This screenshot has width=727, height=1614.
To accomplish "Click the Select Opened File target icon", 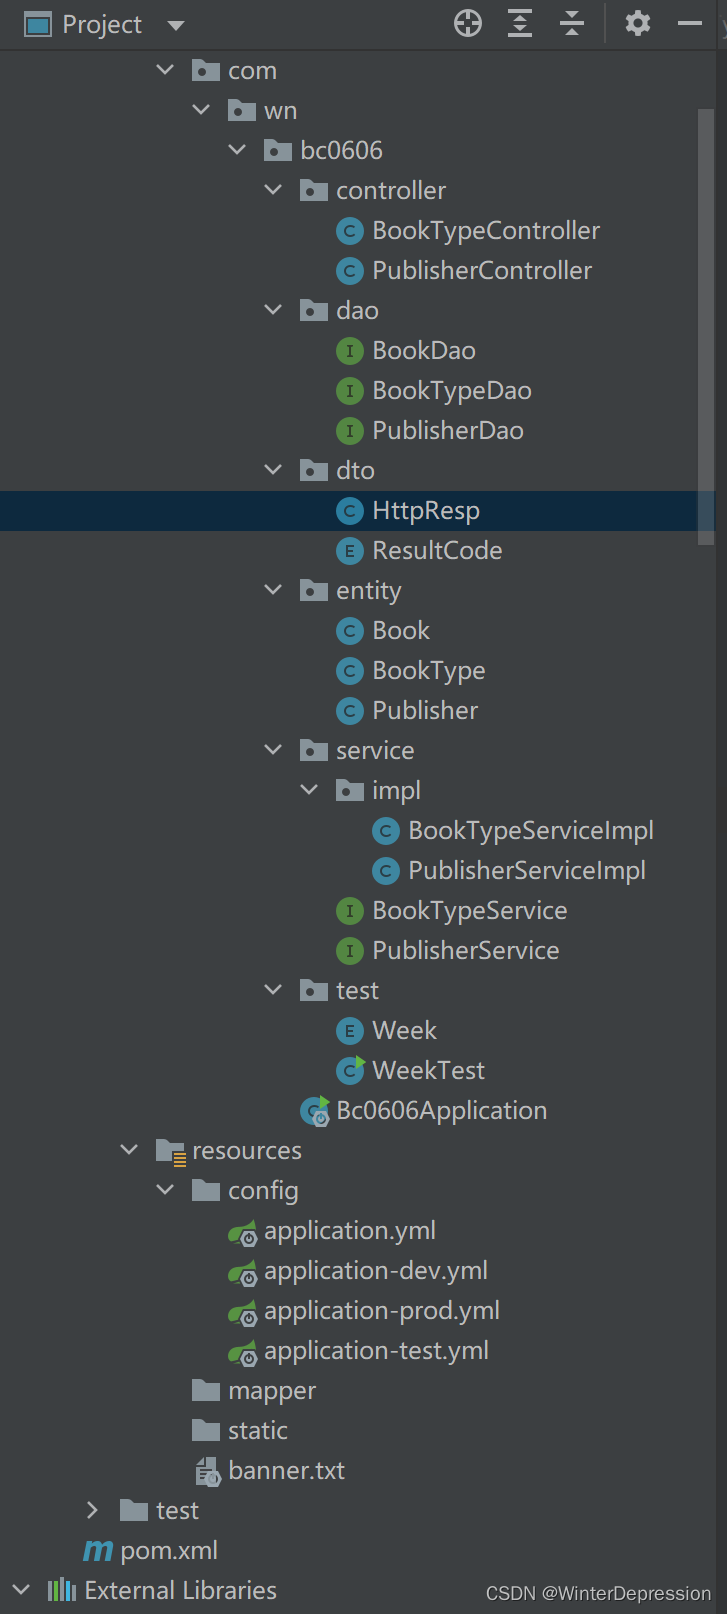I will (x=467, y=22).
